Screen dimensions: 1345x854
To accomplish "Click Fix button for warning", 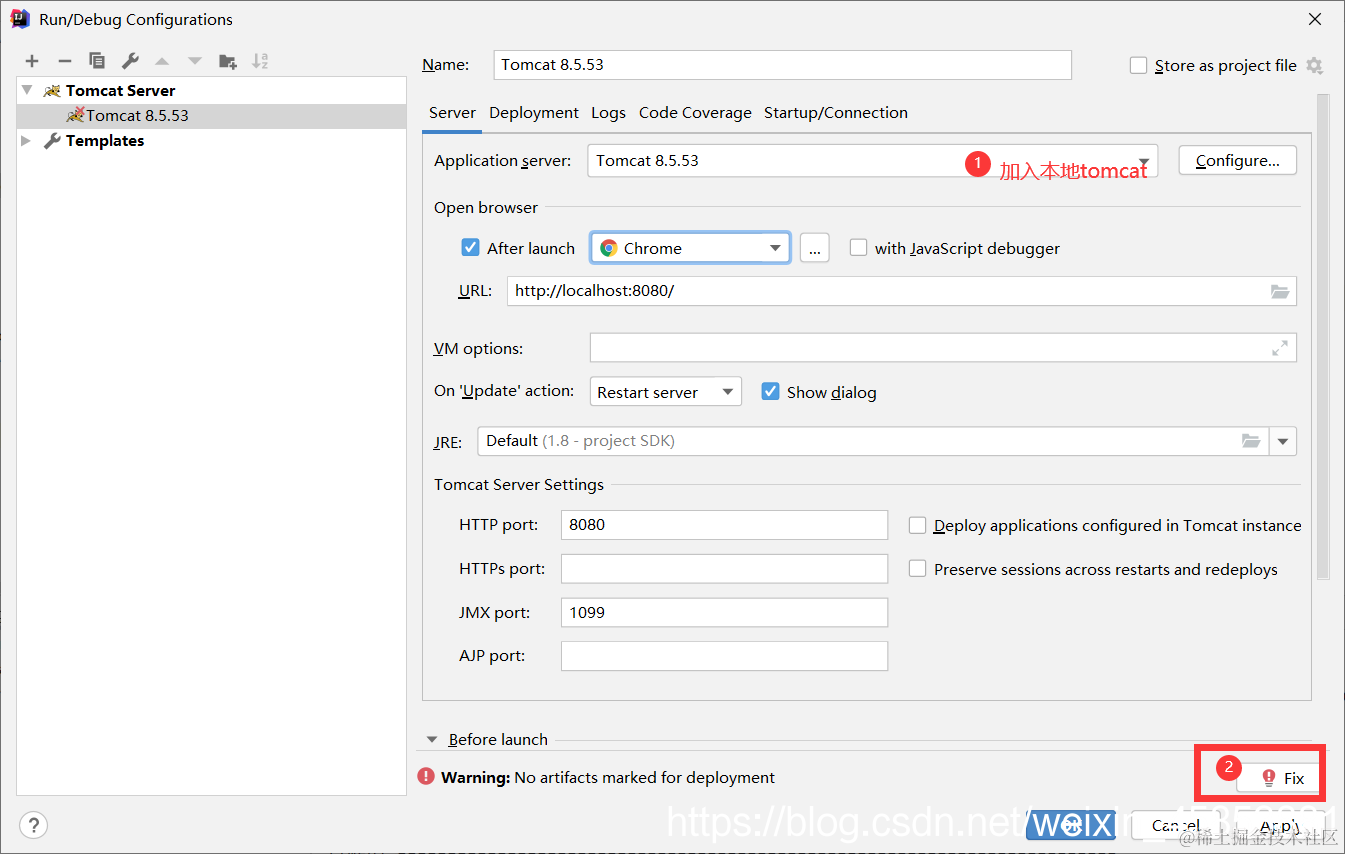I will (1282, 778).
